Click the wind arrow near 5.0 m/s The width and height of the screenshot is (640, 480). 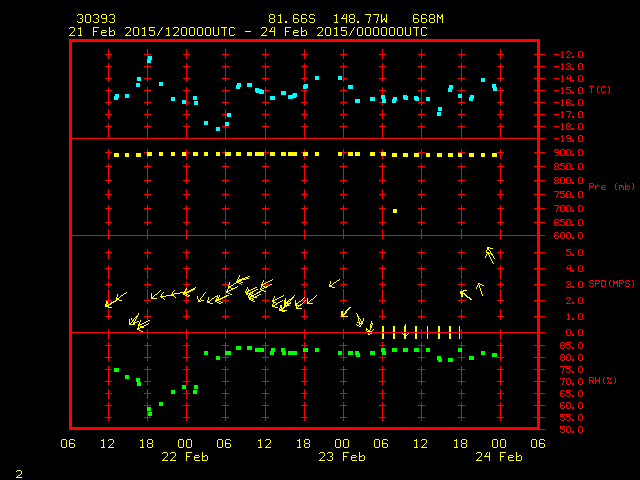point(490,255)
